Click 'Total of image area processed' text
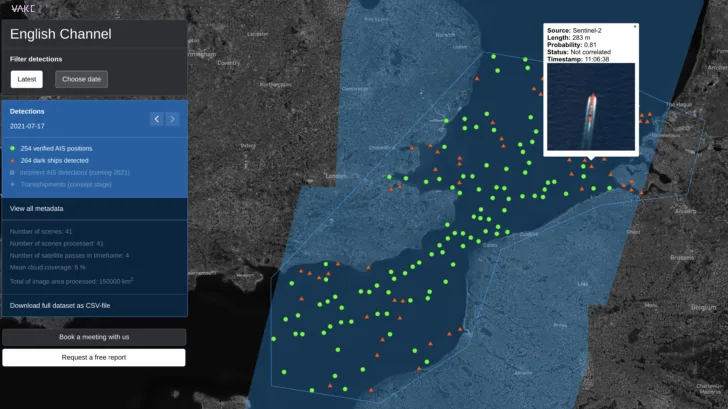Image resolution: width=728 pixels, height=409 pixels. click(x=72, y=281)
